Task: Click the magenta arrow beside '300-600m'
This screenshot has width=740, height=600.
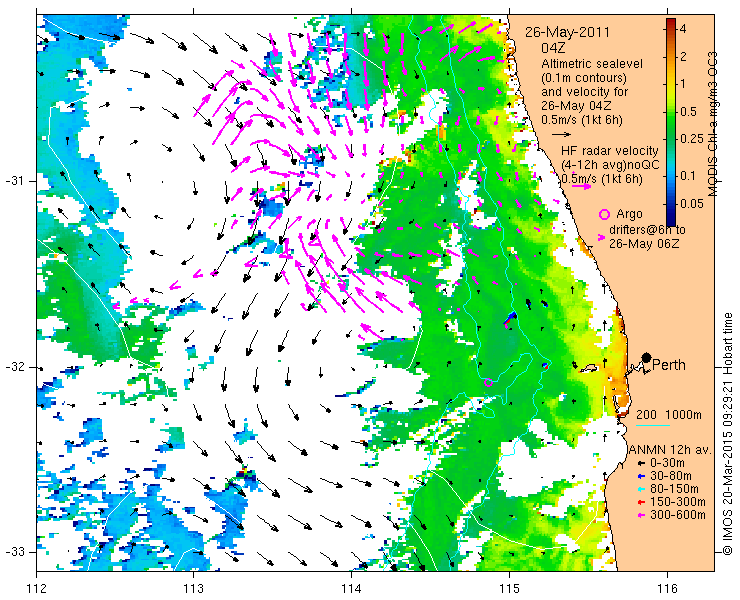Action: (x=640, y=515)
